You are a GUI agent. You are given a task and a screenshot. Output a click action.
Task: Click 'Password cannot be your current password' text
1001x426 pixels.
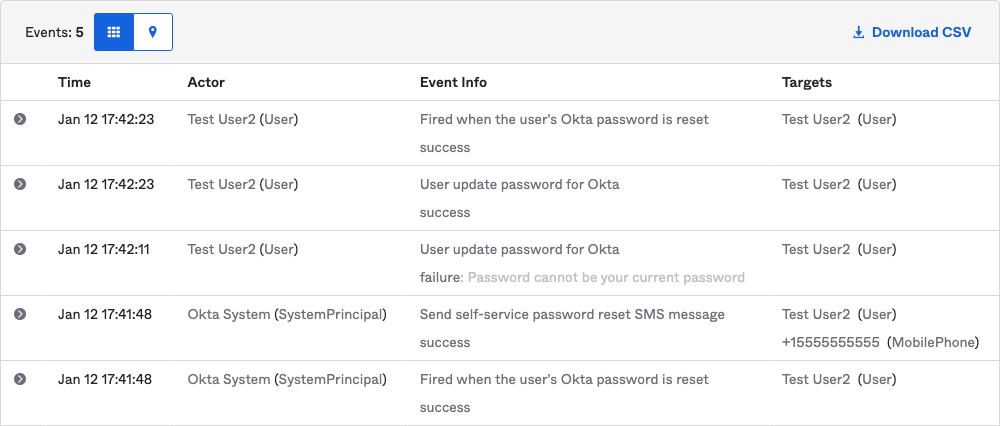[606, 277]
